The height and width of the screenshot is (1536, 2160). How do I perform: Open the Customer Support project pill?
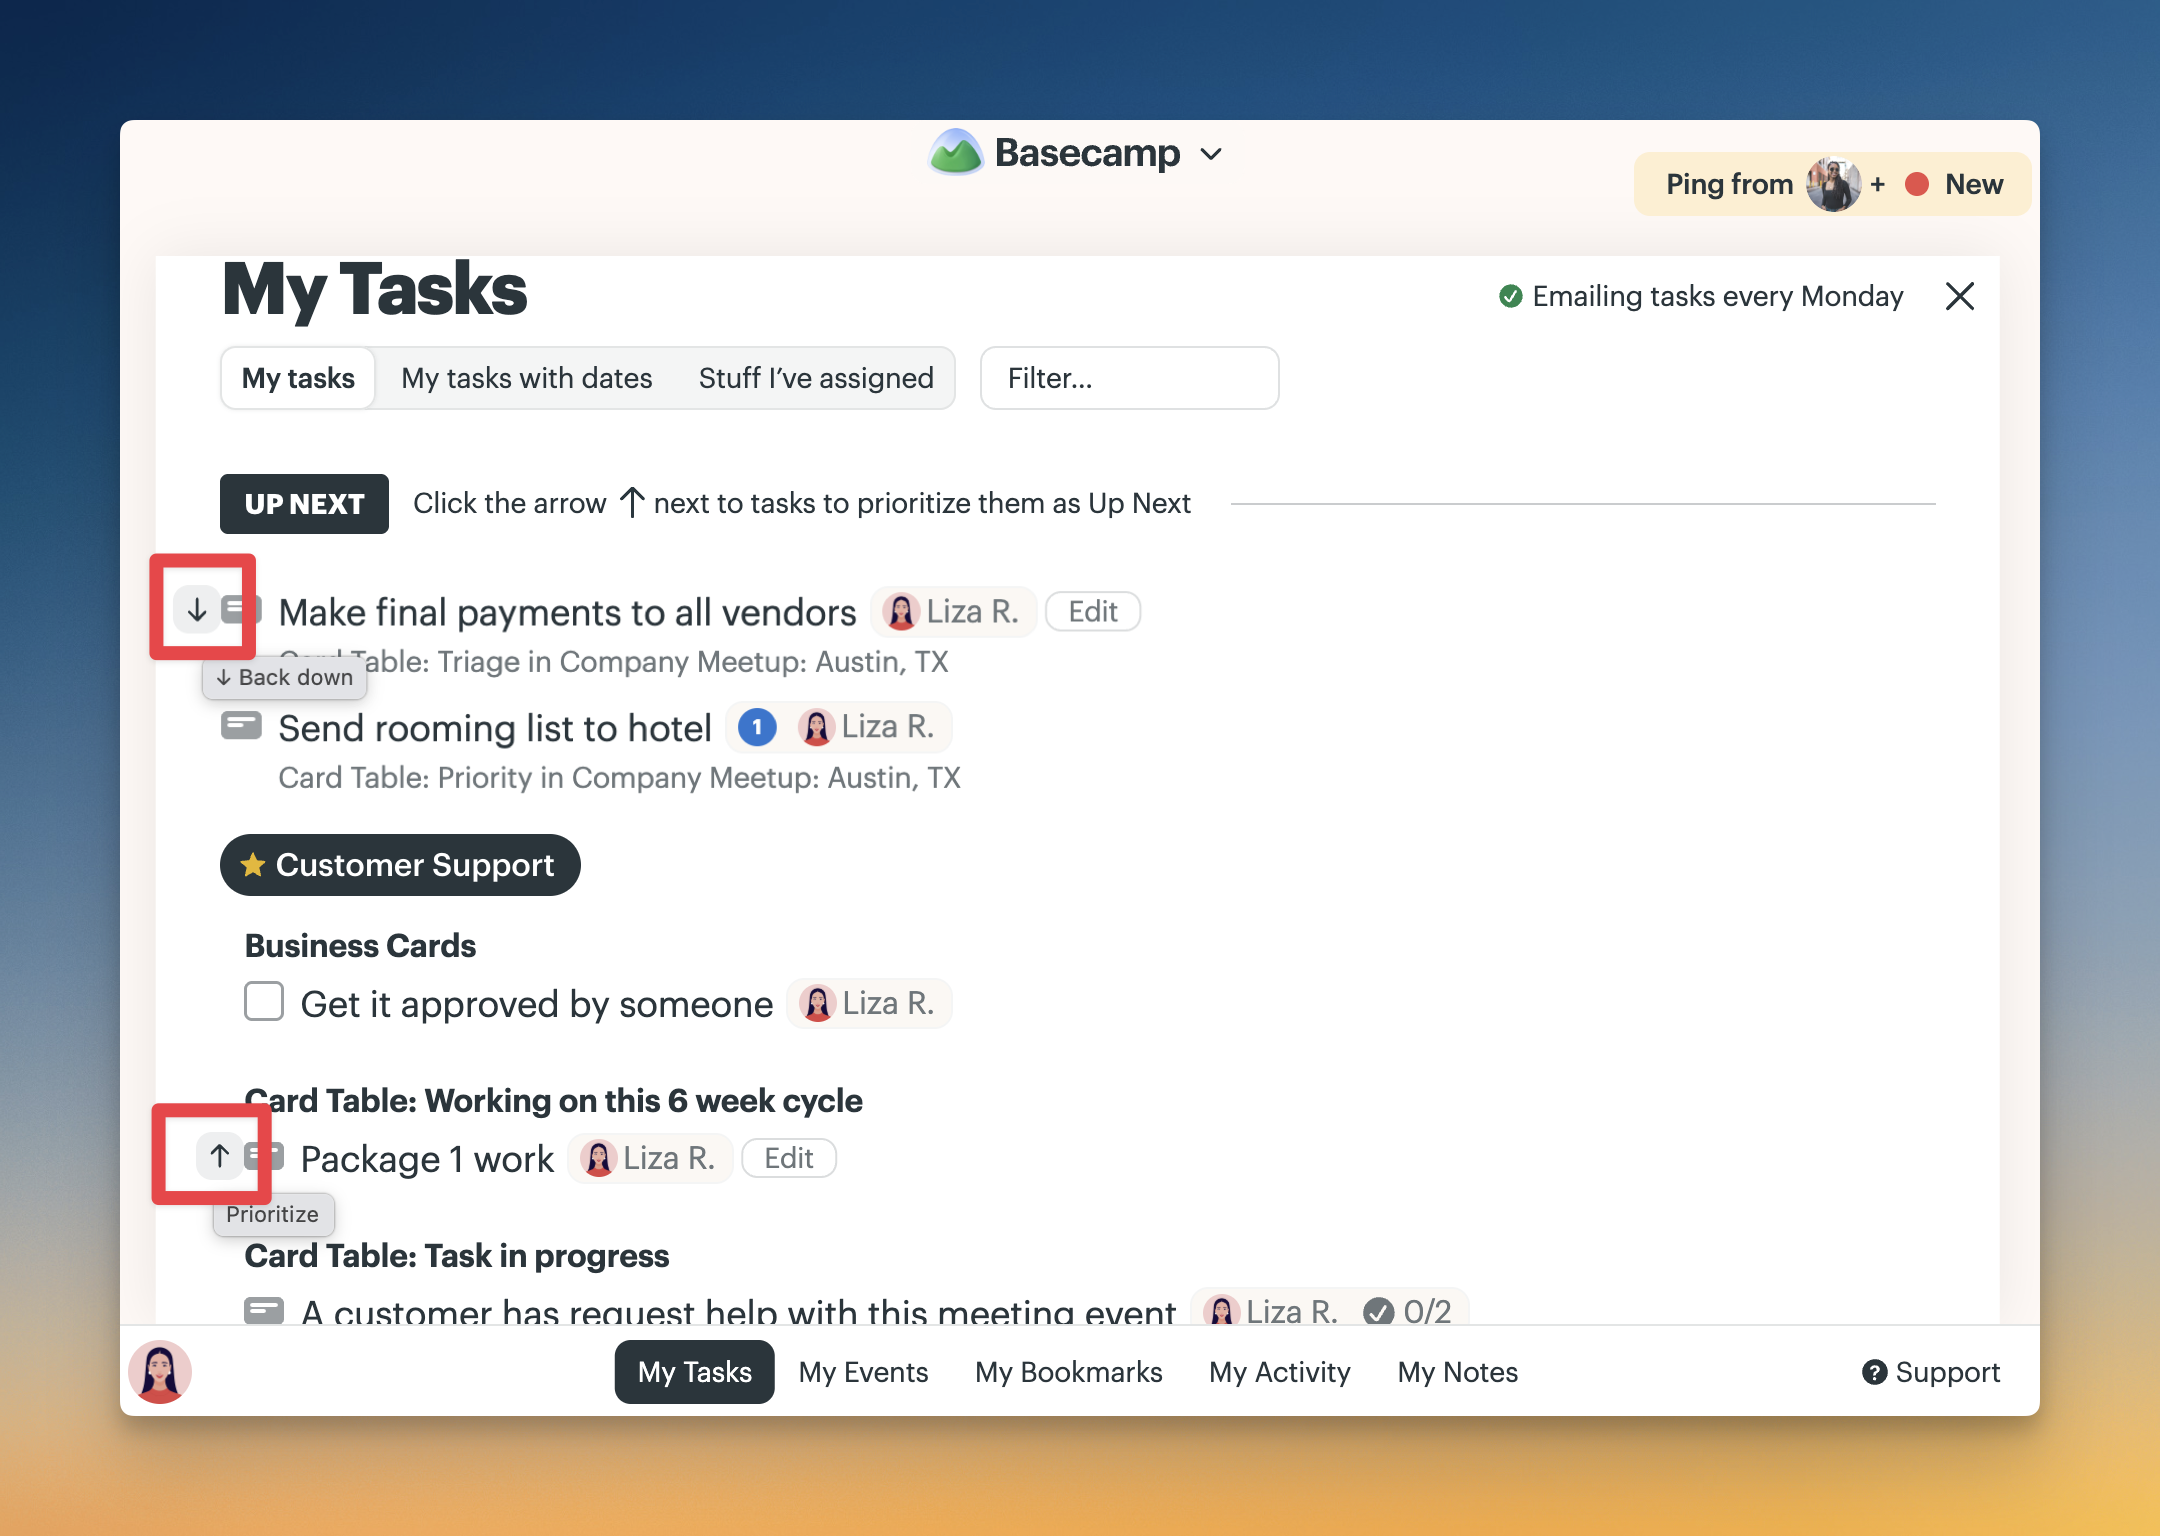click(x=400, y=865)
